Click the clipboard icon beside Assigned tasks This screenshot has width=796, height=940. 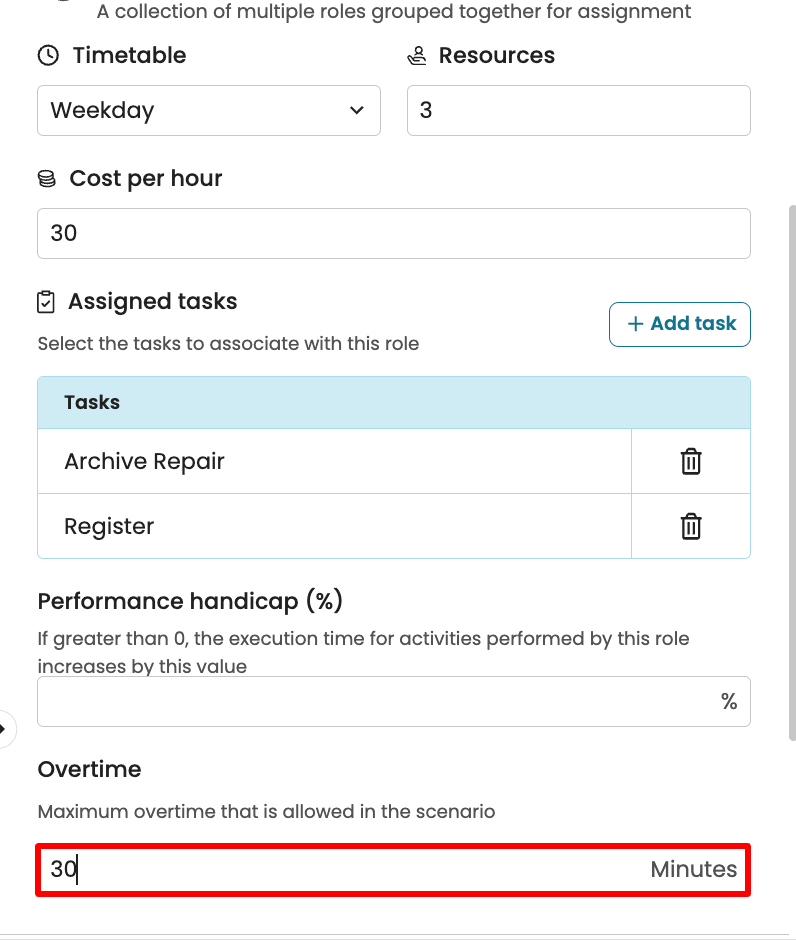click(46, 302)
